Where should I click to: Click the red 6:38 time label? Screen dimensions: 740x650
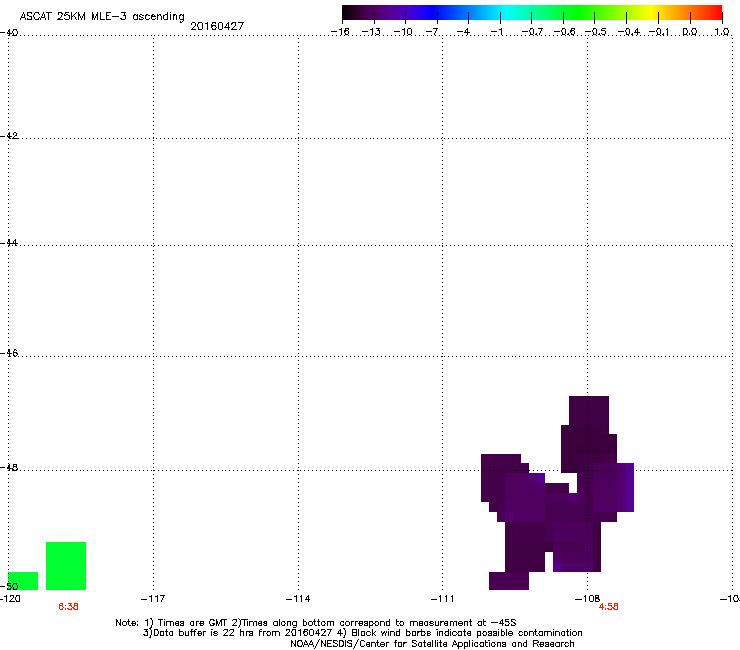[68, 607]
